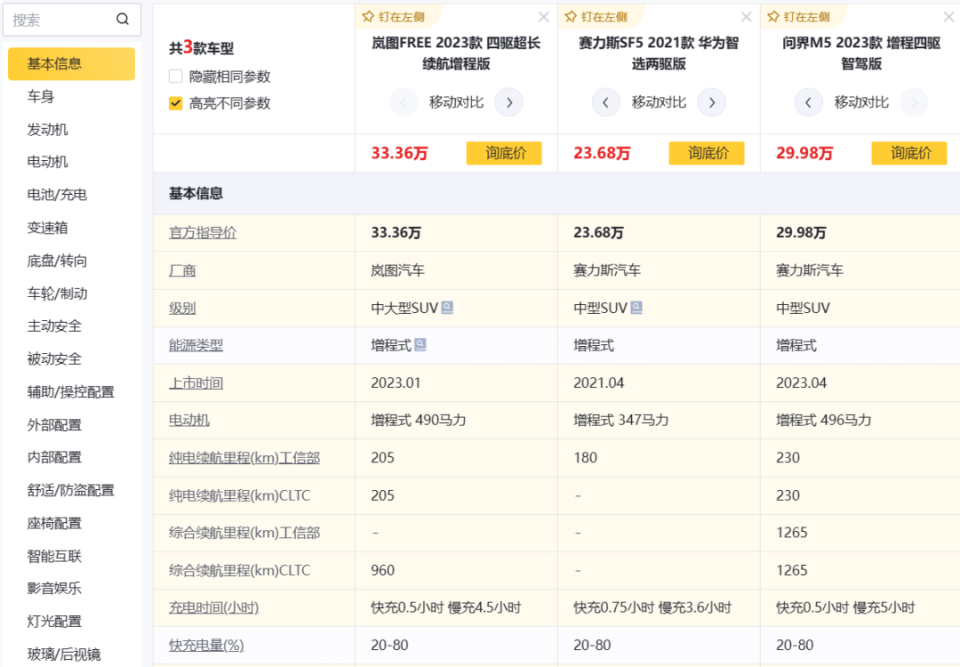Screen dimensions: 960x667
Task: Move 问界M5 column left with arrow
Action: [808, 102]
